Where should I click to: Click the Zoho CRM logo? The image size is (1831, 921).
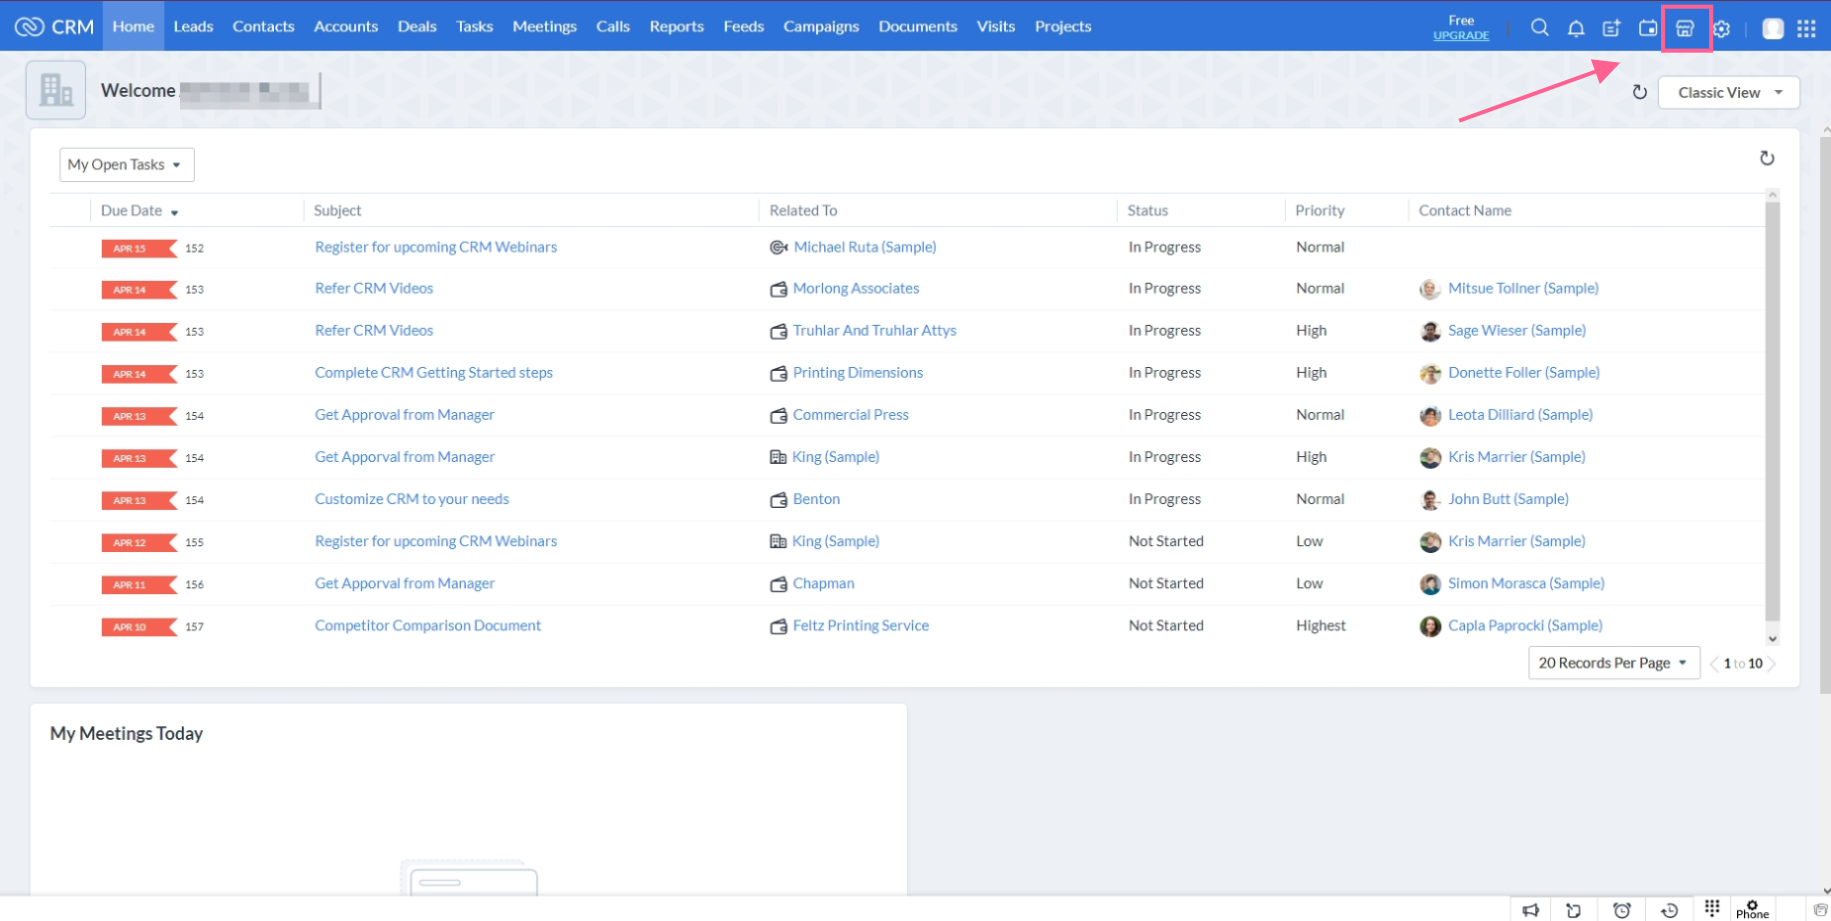[x=54, y=27]
